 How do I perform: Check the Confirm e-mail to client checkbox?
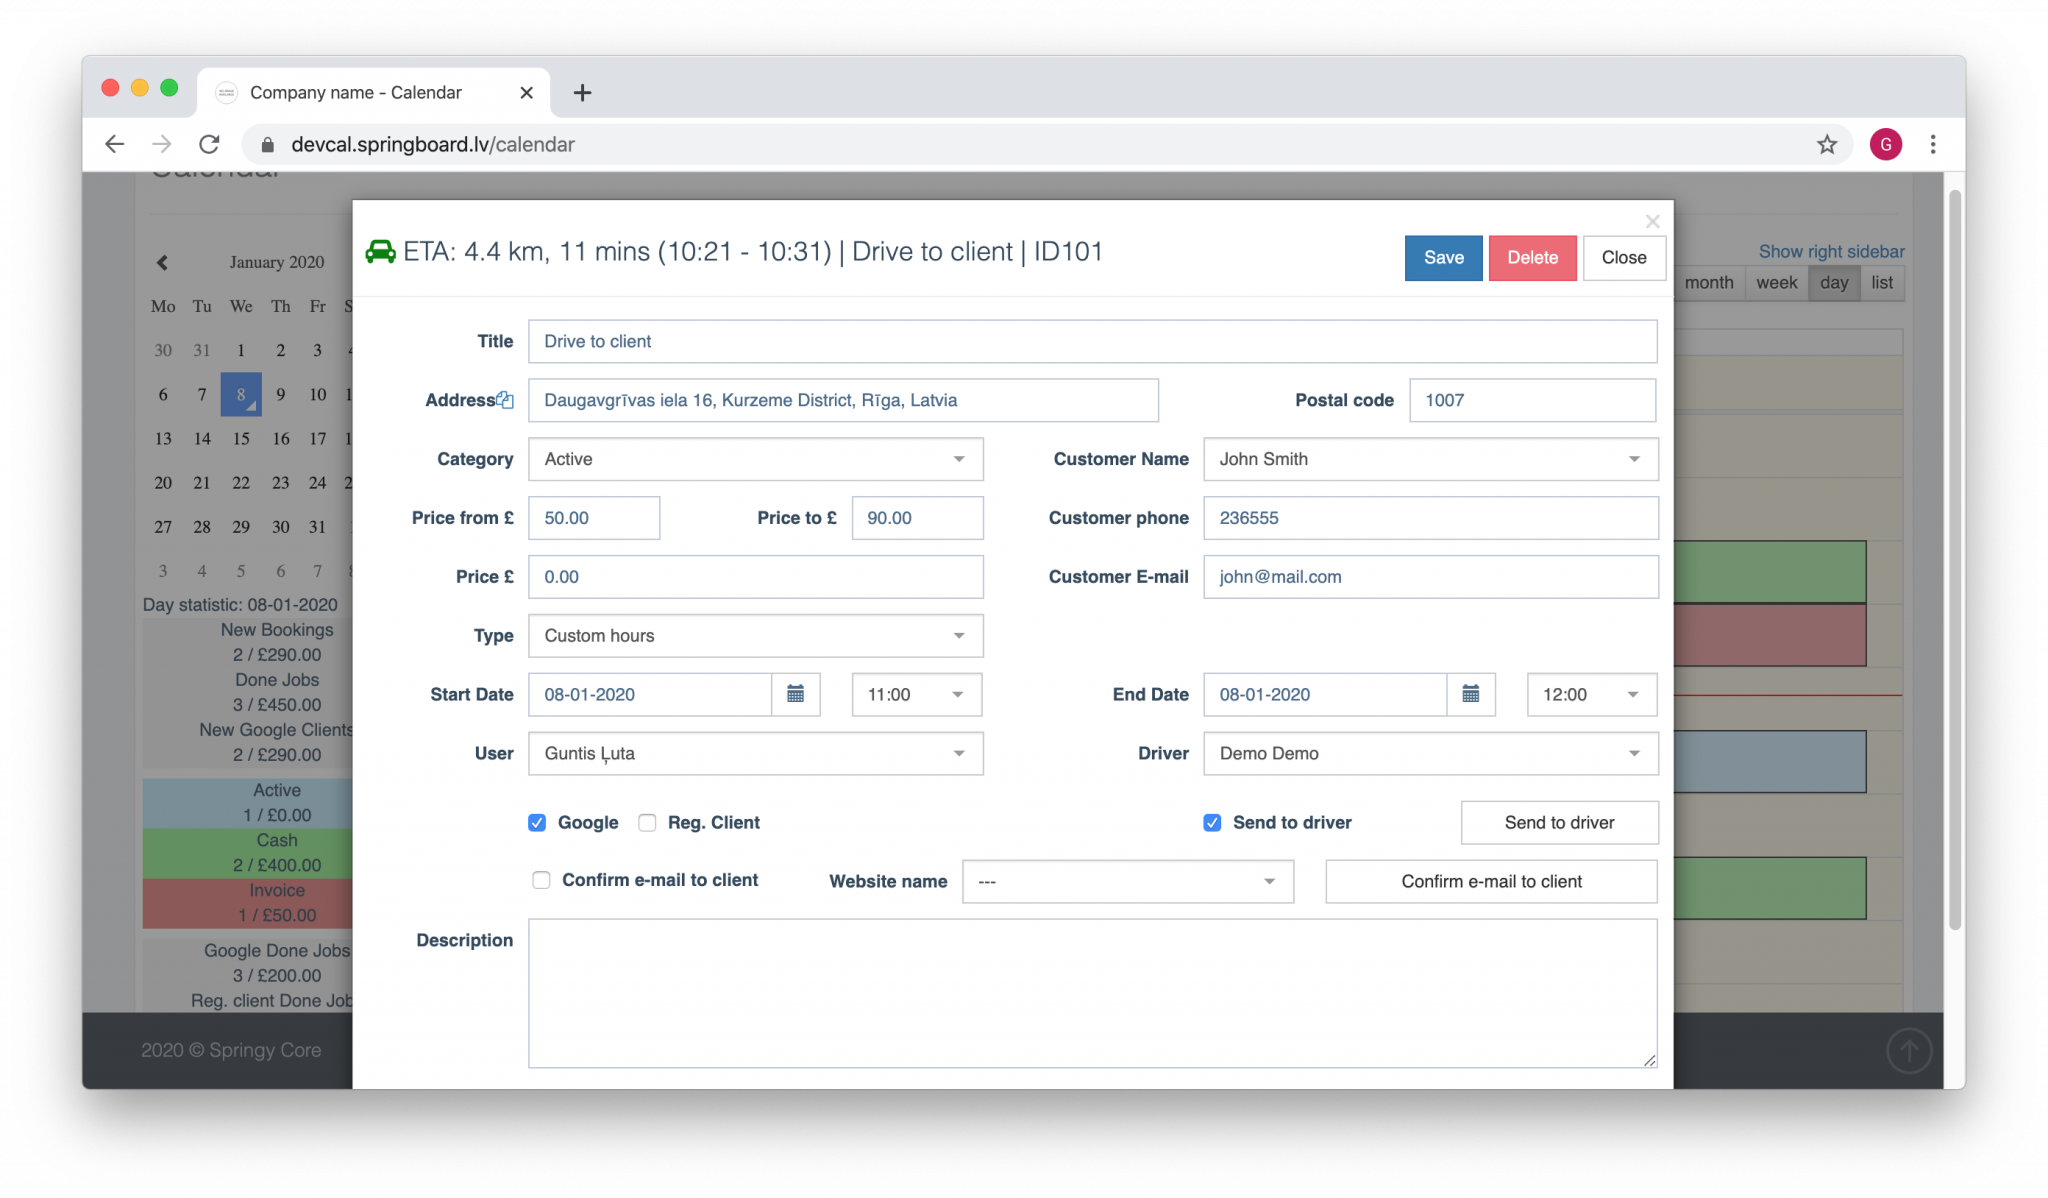[x=541, y=880]
